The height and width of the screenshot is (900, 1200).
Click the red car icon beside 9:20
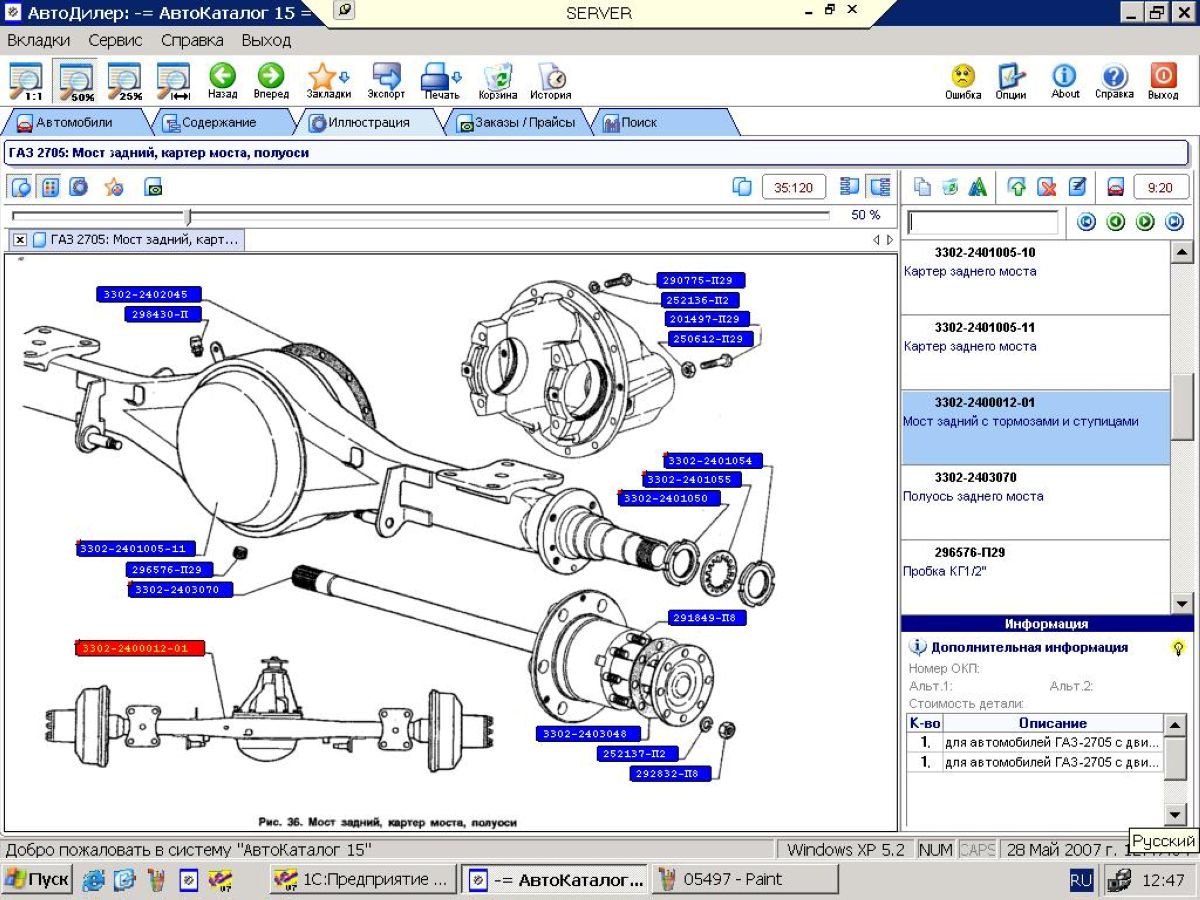click(x=1116, y=187)
